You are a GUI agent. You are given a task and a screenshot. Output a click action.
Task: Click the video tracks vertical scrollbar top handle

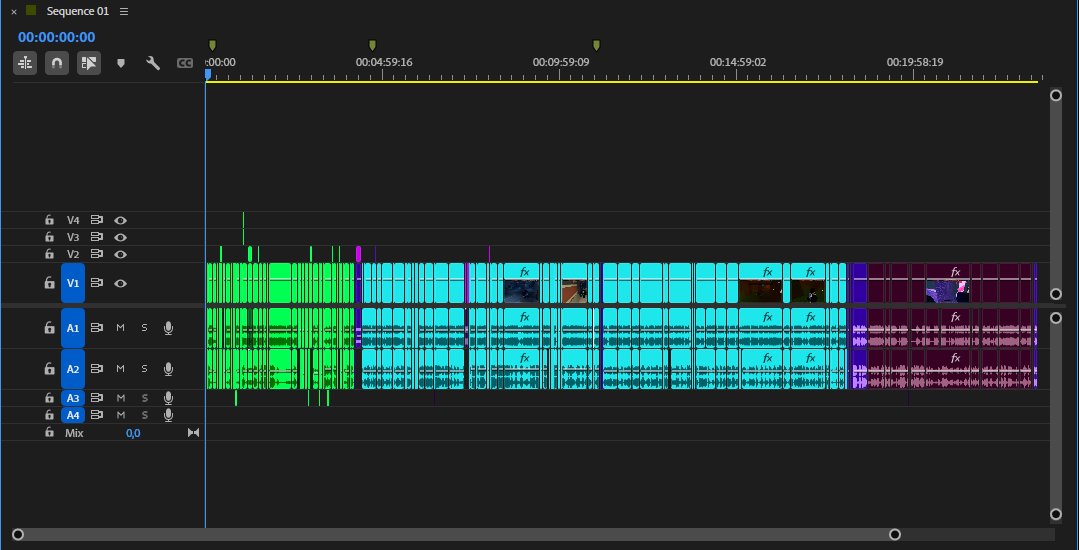[1056, 95]
